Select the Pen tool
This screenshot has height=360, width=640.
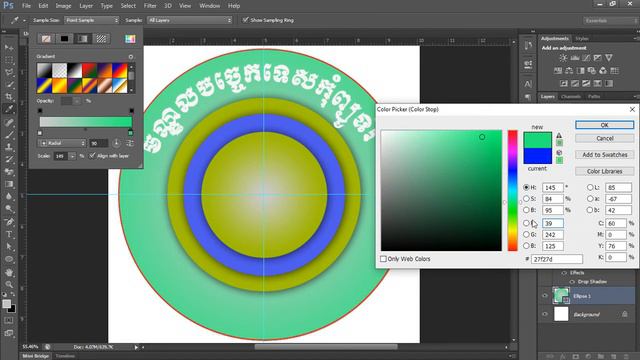9,222
